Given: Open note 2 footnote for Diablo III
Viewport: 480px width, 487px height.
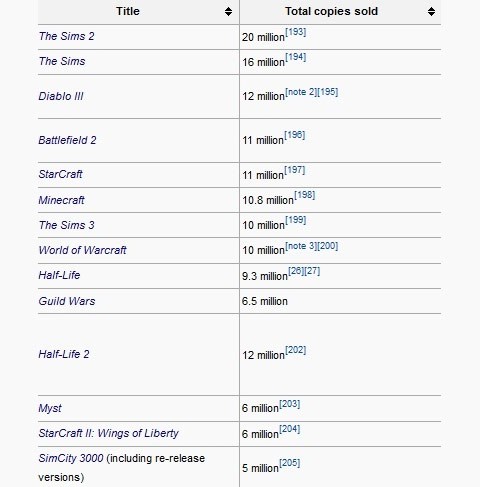Looking at the screenshot, I should point(301,92).
